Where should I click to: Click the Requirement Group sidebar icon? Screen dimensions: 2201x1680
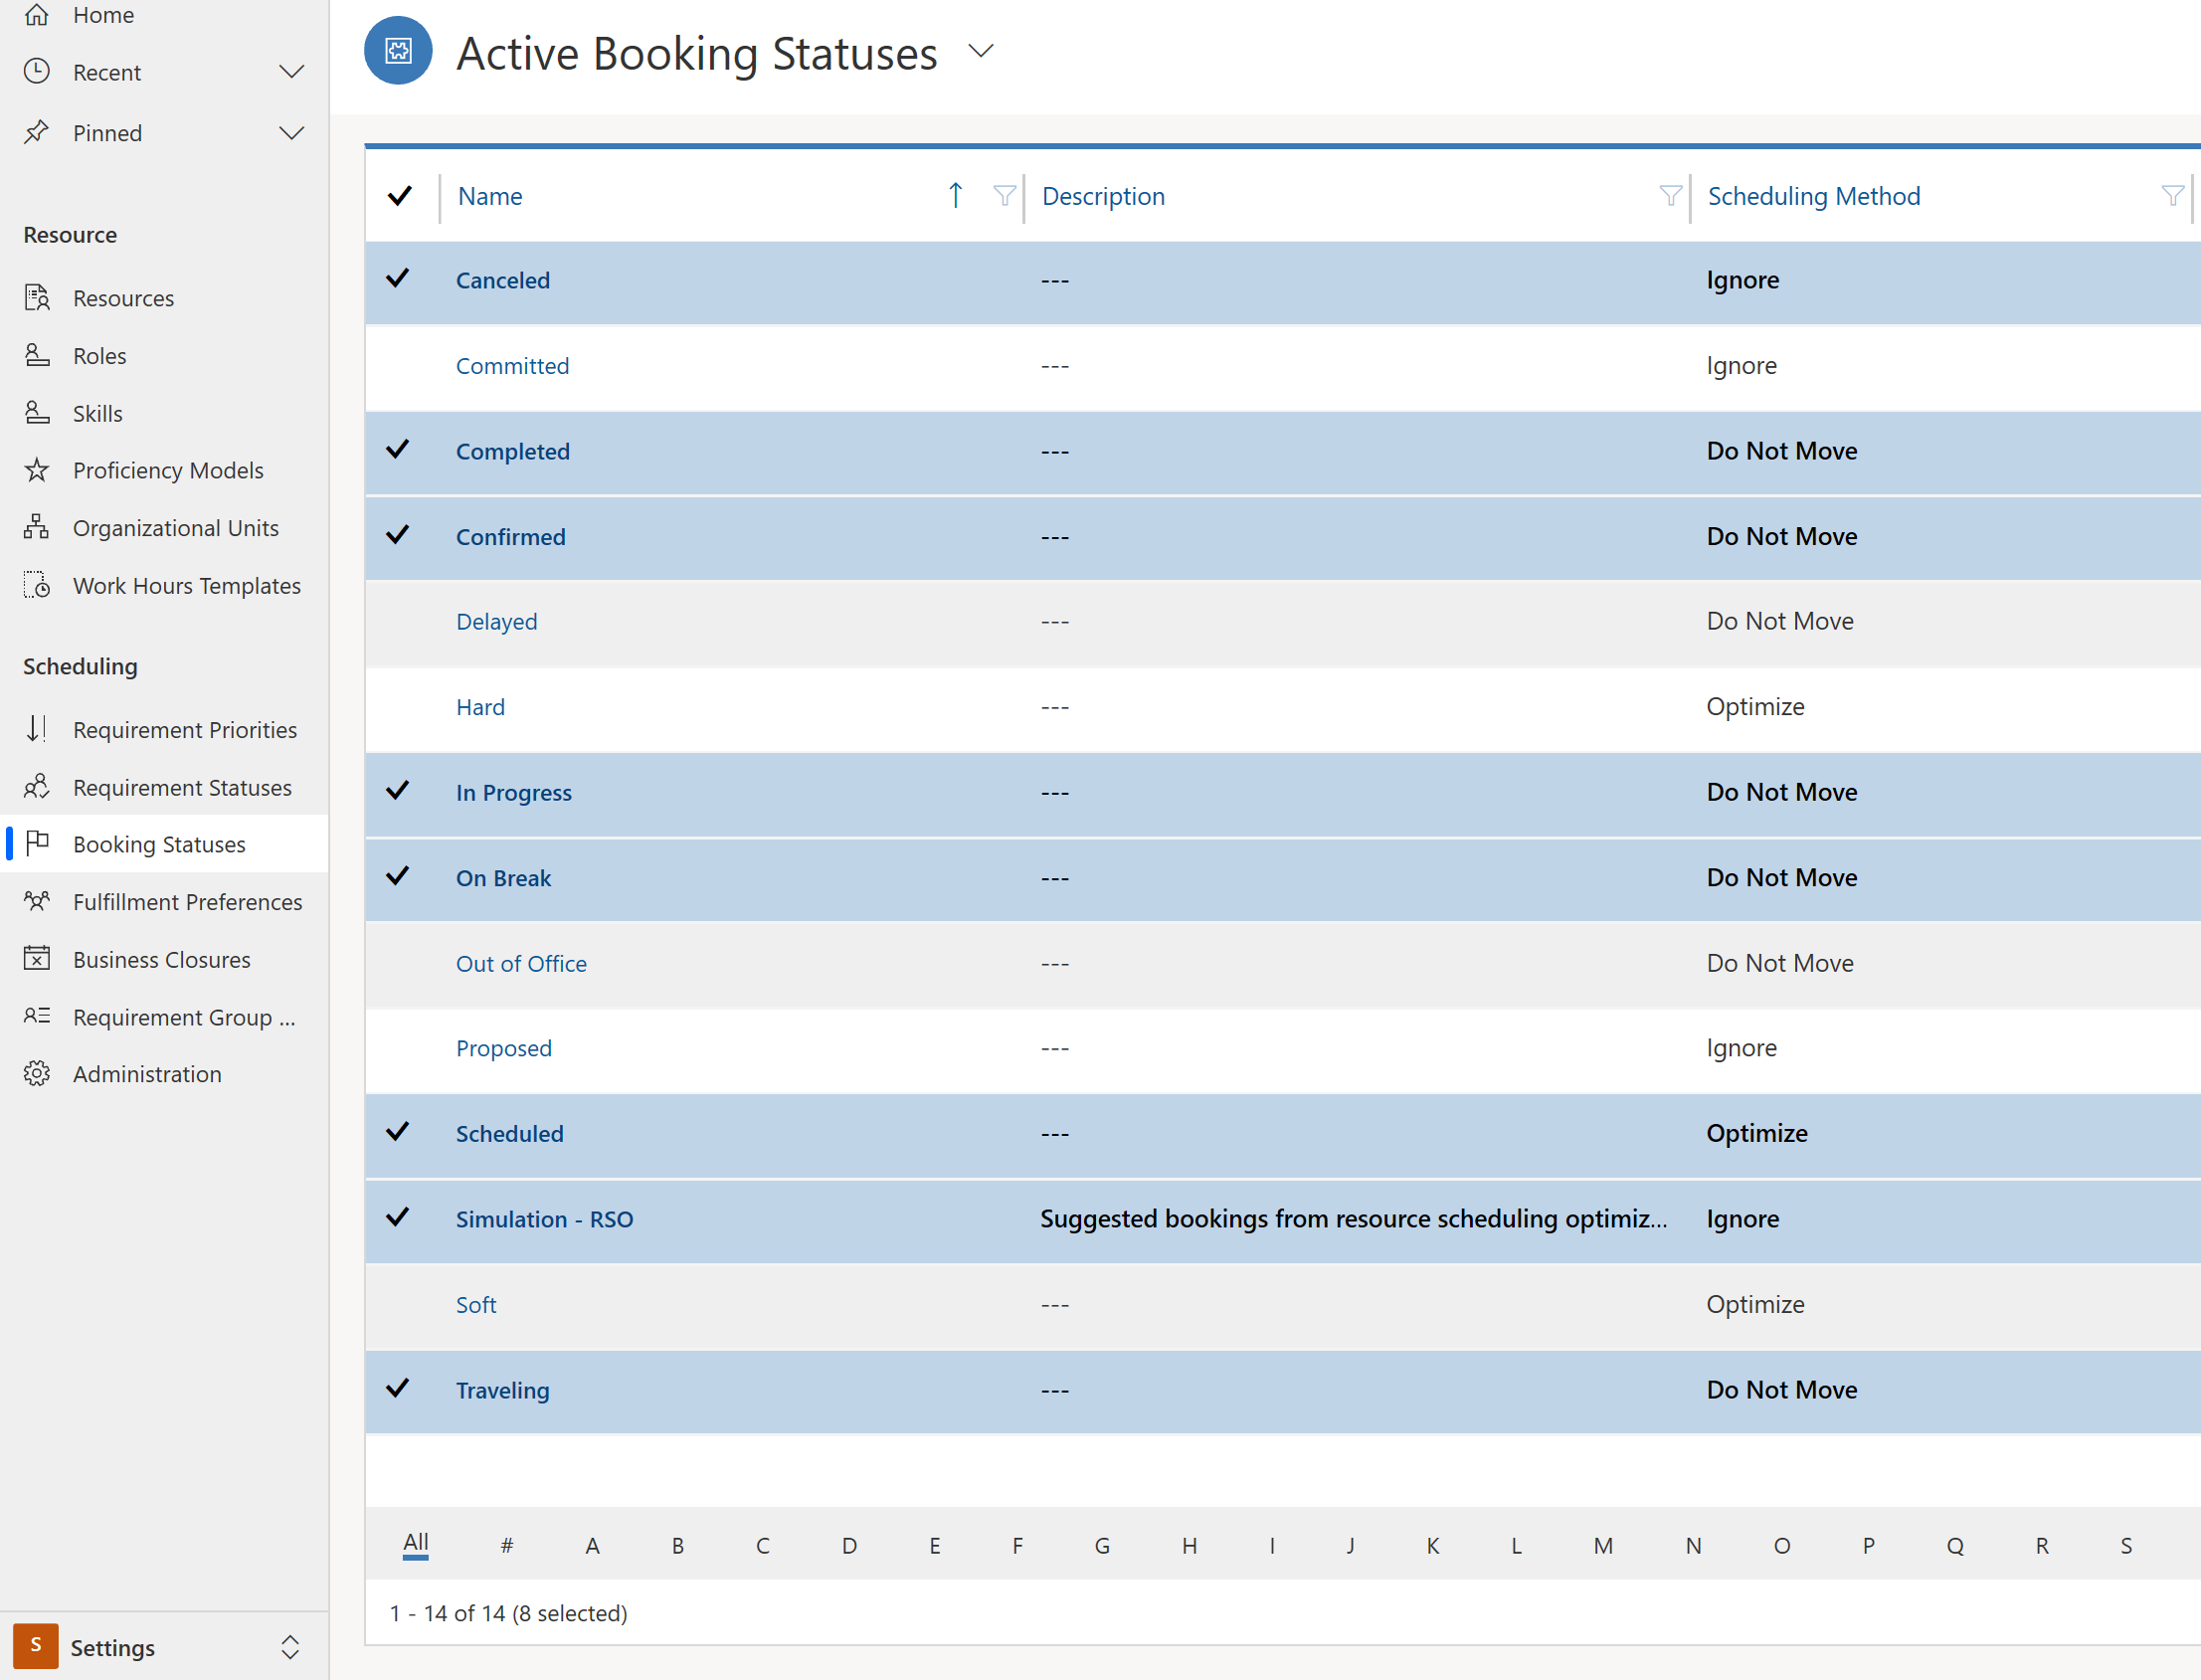tap(39, 1015)
